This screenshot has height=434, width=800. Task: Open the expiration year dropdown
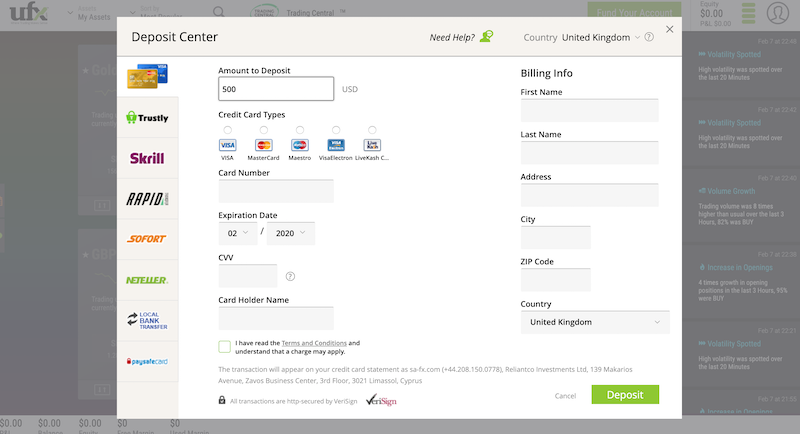pyautogui.click(x=291, y=233)
